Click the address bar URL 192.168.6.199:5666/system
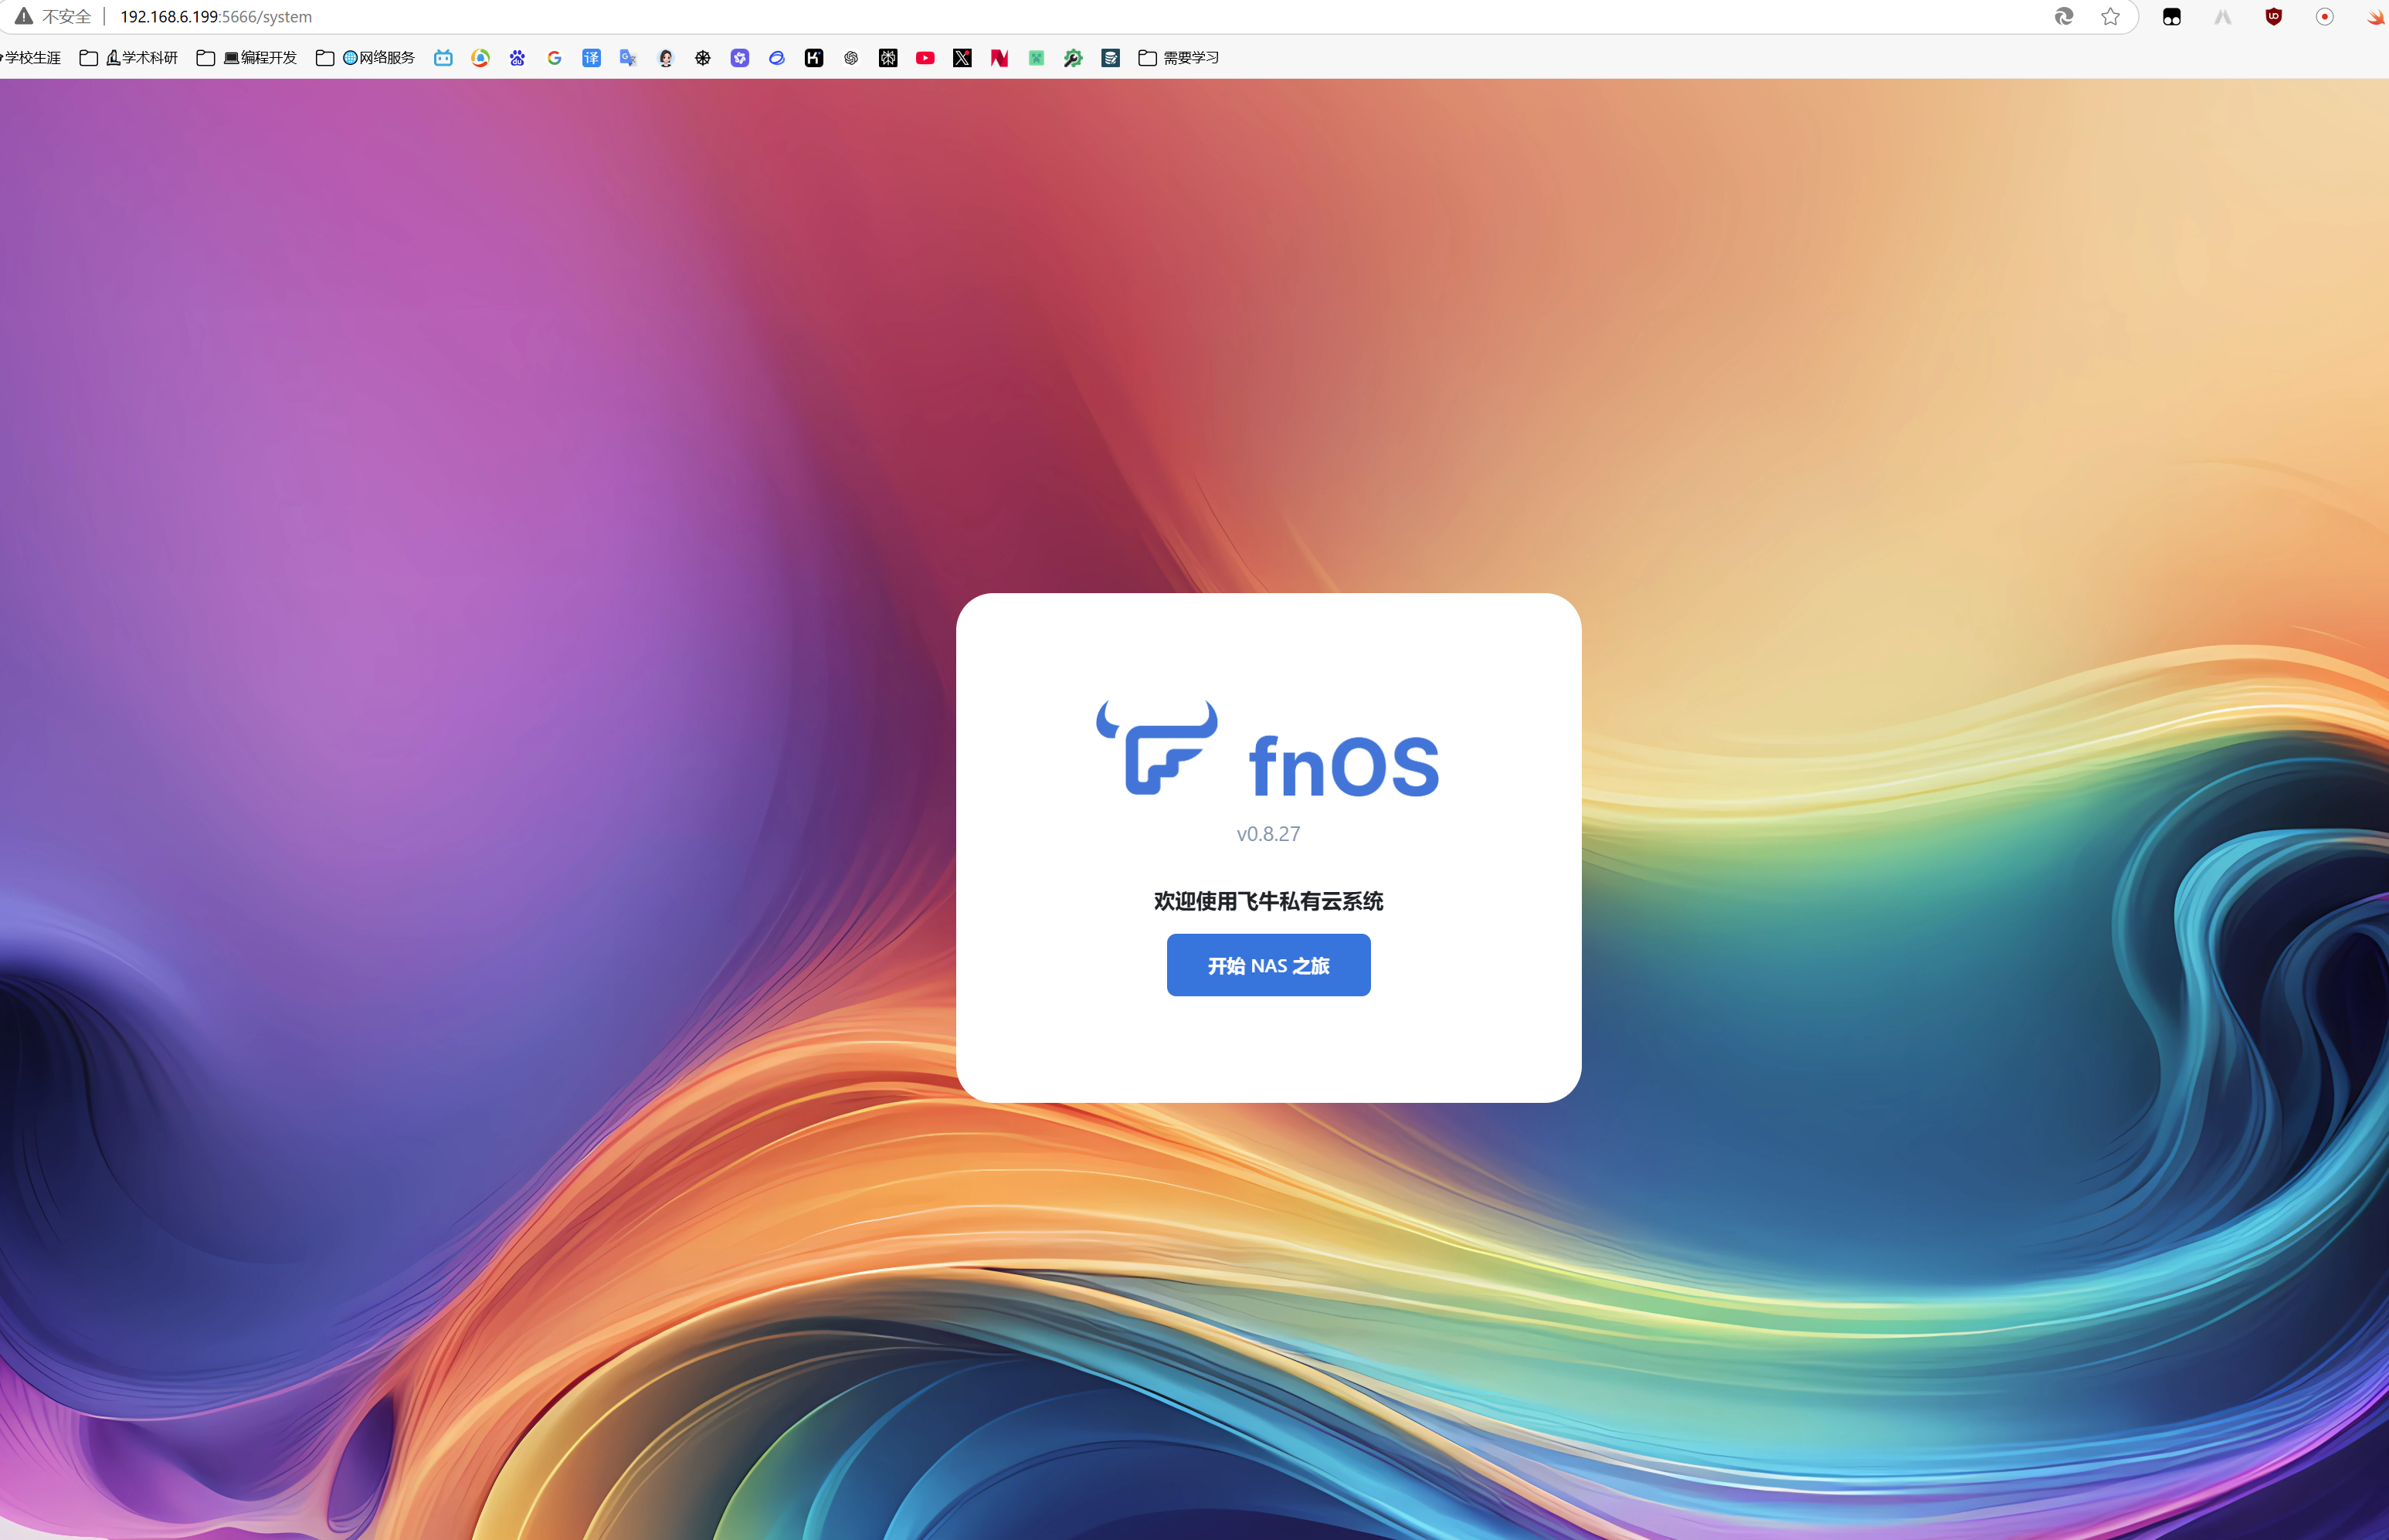 coord(216,17)
